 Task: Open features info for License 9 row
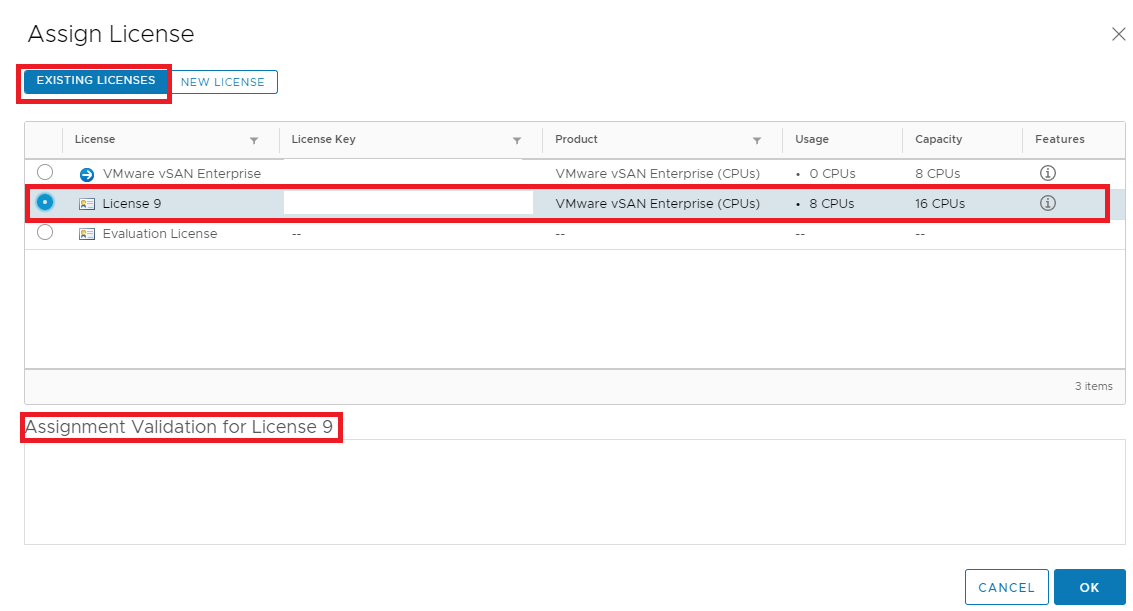(1047, 203)
